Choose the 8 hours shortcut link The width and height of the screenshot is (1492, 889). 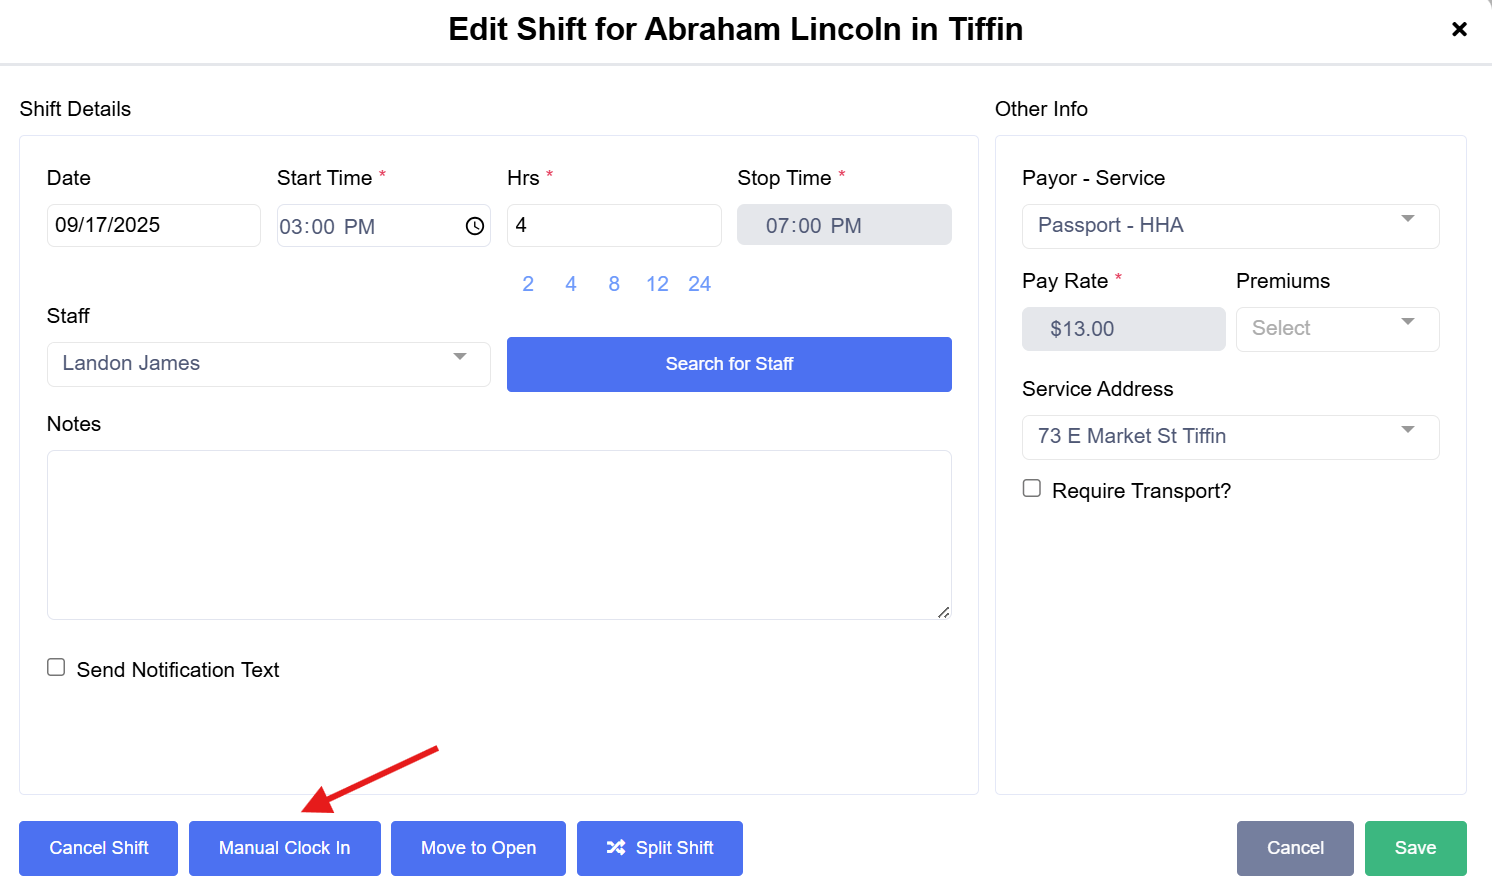[614, 284]
